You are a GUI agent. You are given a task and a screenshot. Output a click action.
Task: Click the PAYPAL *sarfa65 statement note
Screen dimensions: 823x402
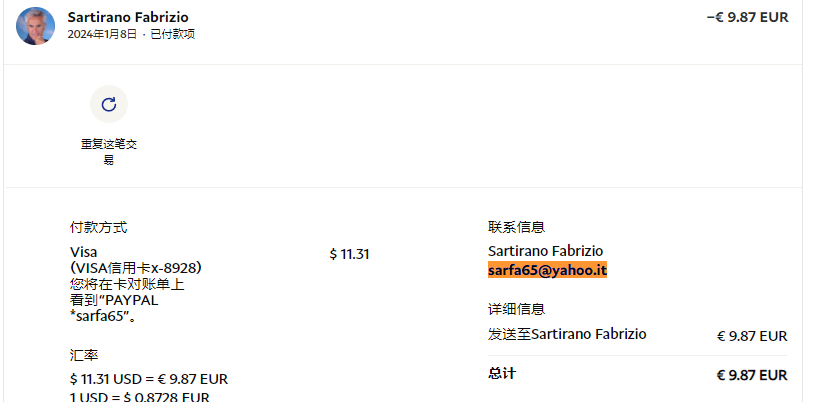pyautogui.click(x=114, y=308)
